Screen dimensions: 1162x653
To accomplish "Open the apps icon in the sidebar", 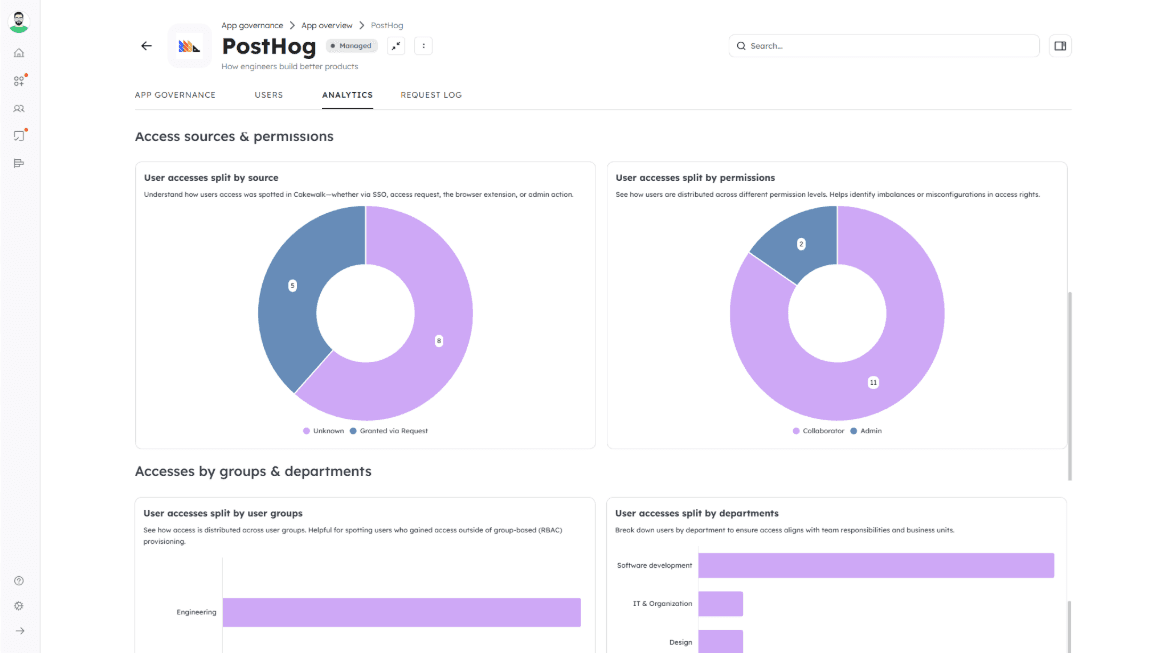I will [19, 81].
